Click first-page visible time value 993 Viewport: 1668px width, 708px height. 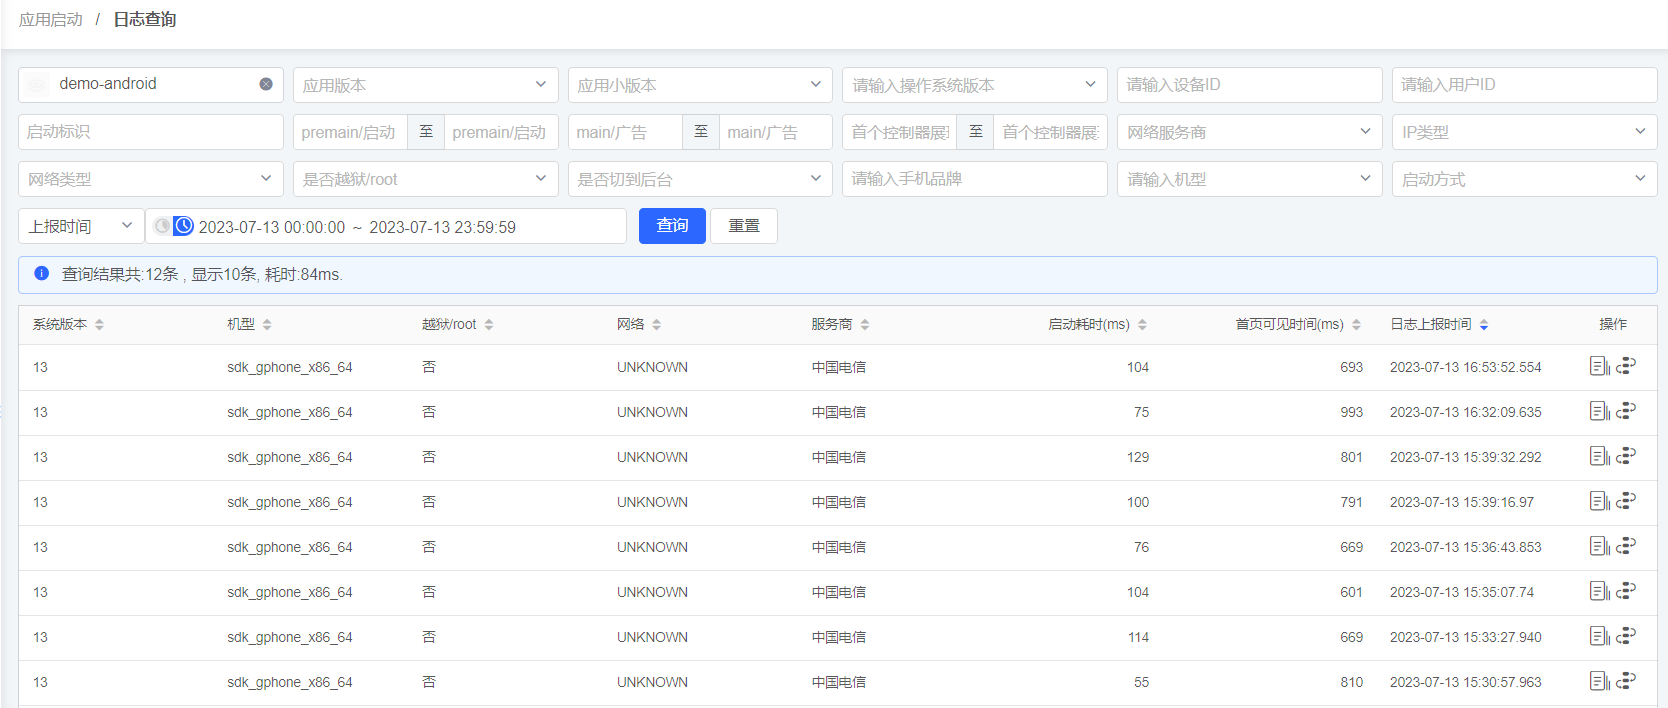point(1351,412)
